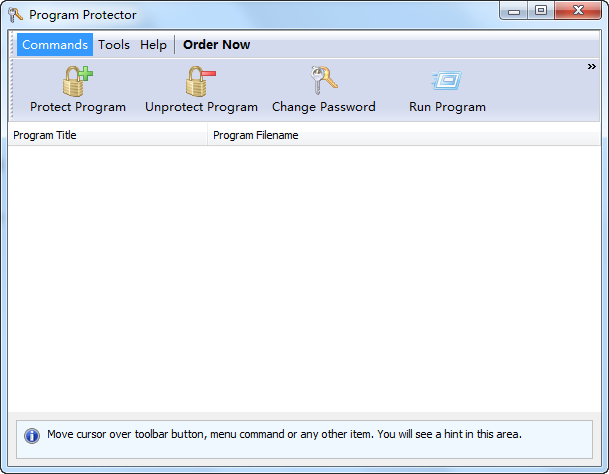Click the Change Password keys icon
This screenshot has height=474, width=609.
(324, 80)
